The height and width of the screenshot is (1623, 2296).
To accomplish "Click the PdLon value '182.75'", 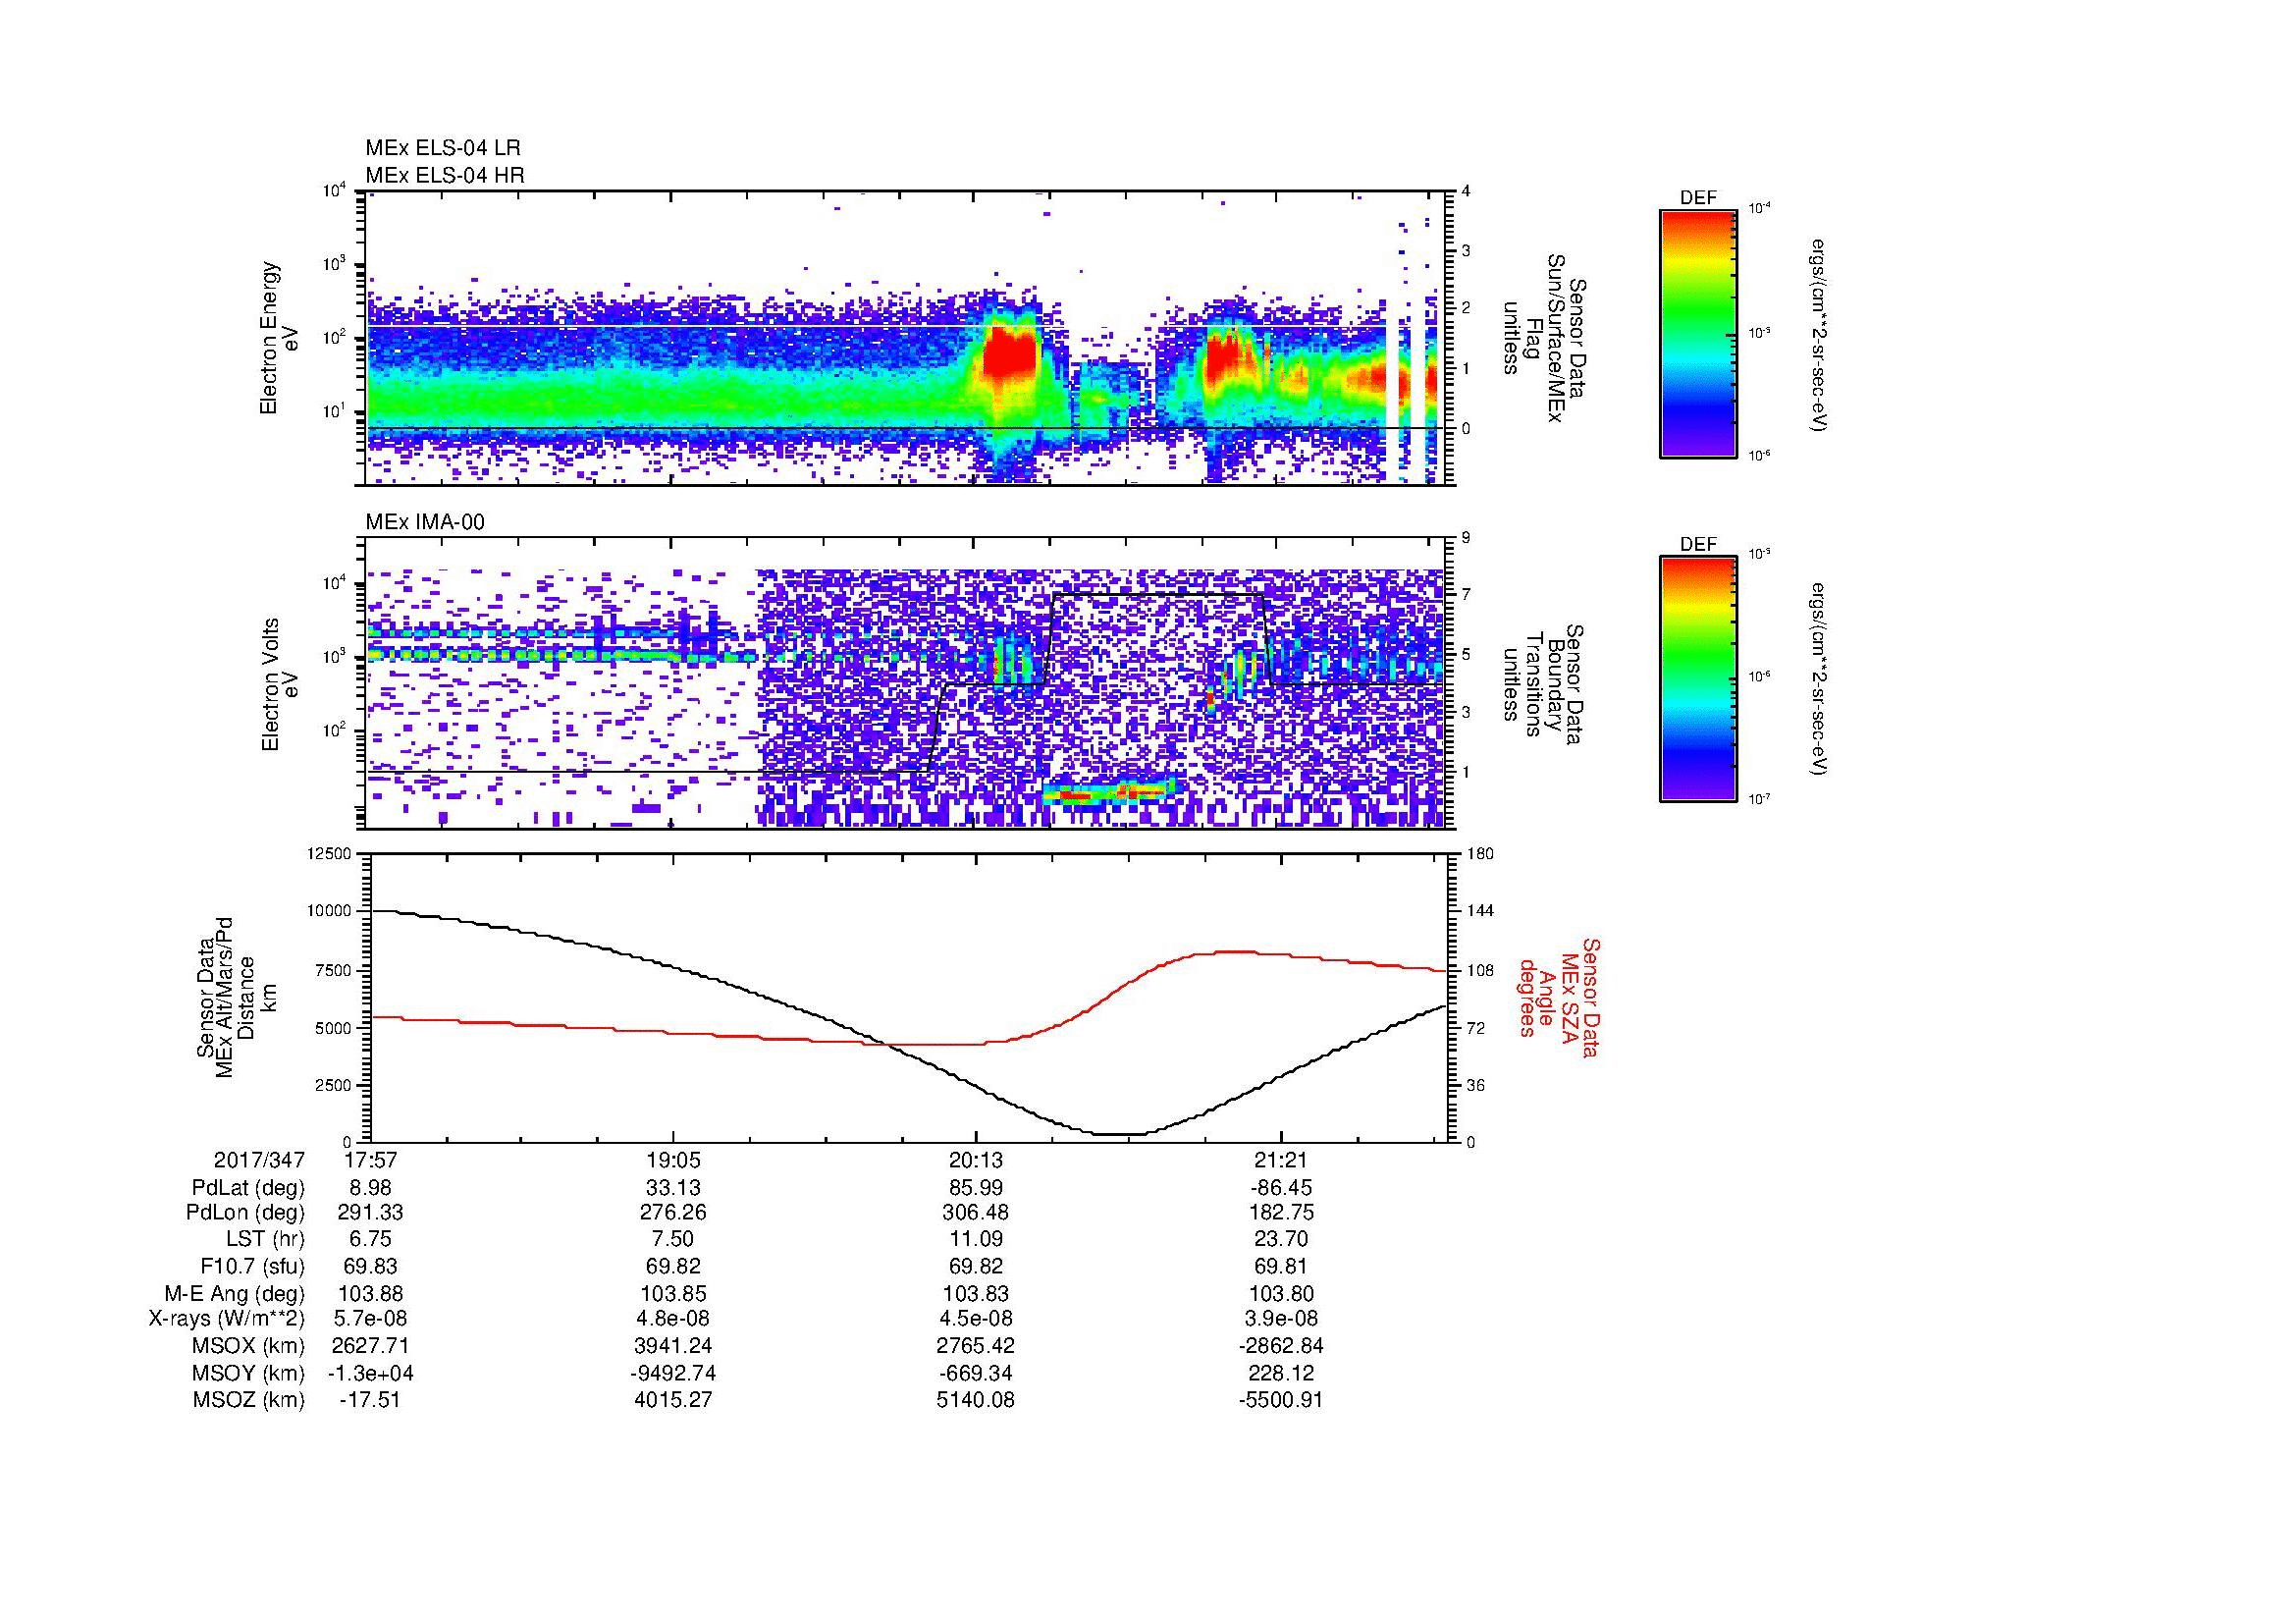I will coord(1280,1213).
